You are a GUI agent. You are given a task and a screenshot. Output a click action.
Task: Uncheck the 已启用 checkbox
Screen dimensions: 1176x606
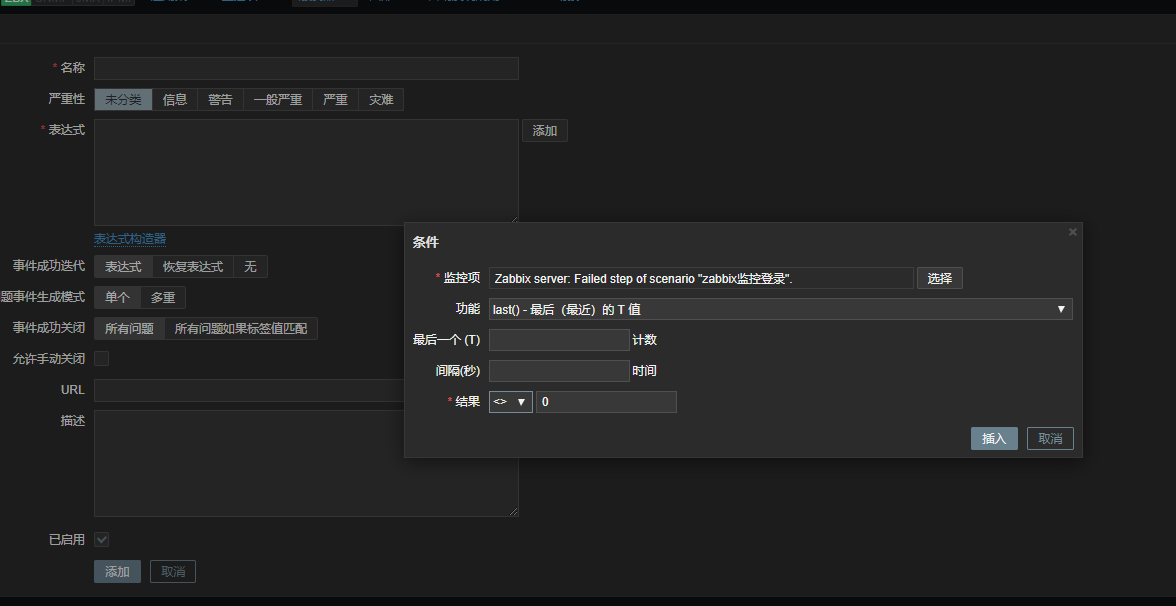tap(102, 540)
